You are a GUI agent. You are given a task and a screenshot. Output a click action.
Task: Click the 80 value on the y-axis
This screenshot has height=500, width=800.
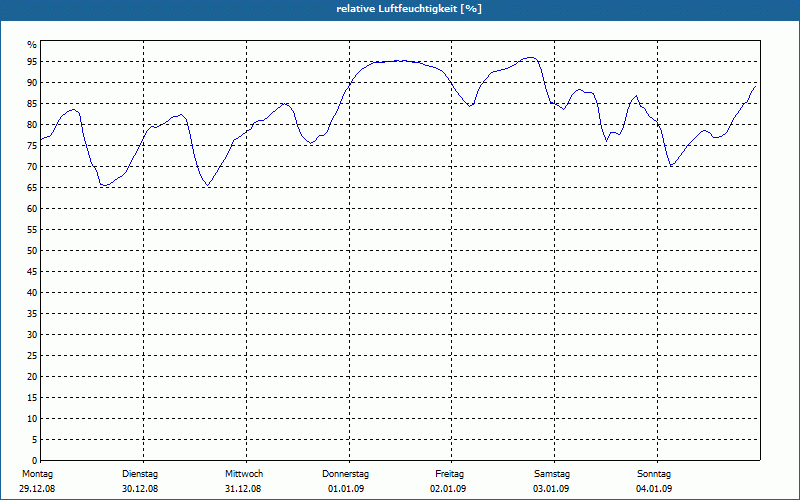(x=32, y=124)
